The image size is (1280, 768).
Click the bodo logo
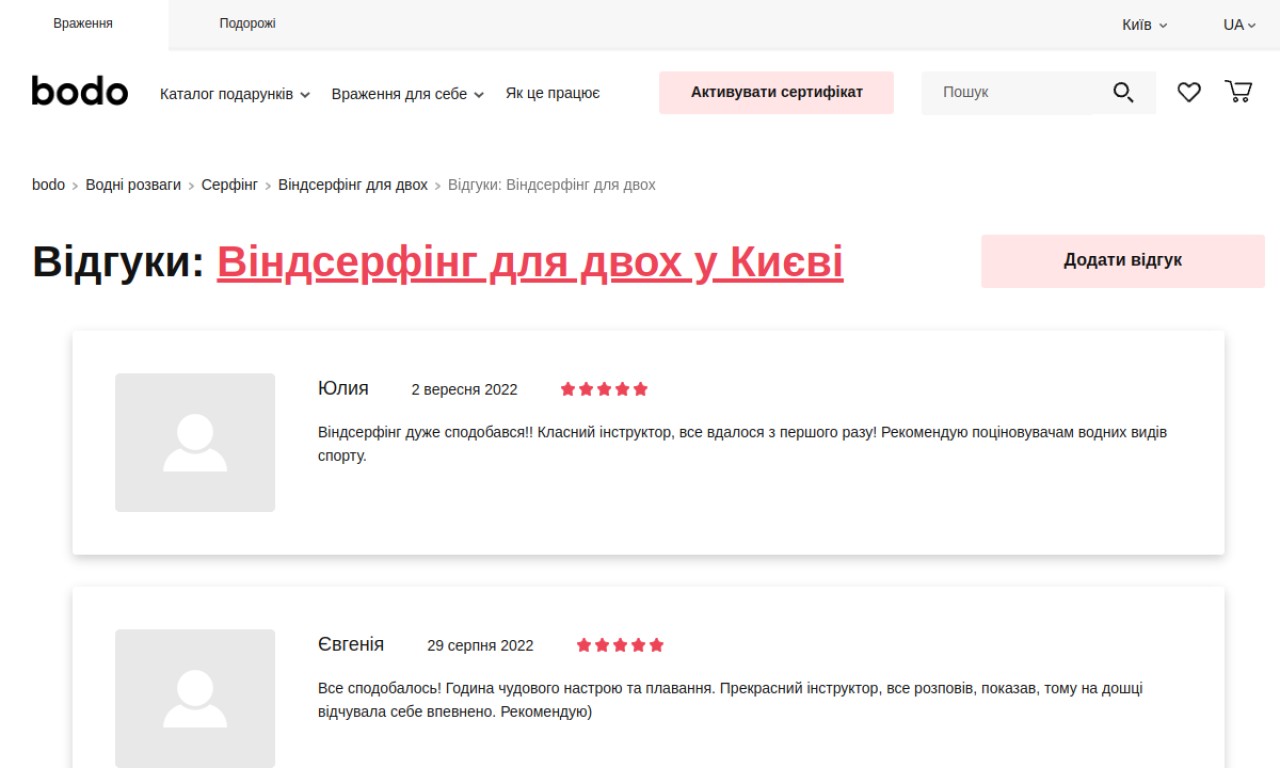(x=80, y=91)
